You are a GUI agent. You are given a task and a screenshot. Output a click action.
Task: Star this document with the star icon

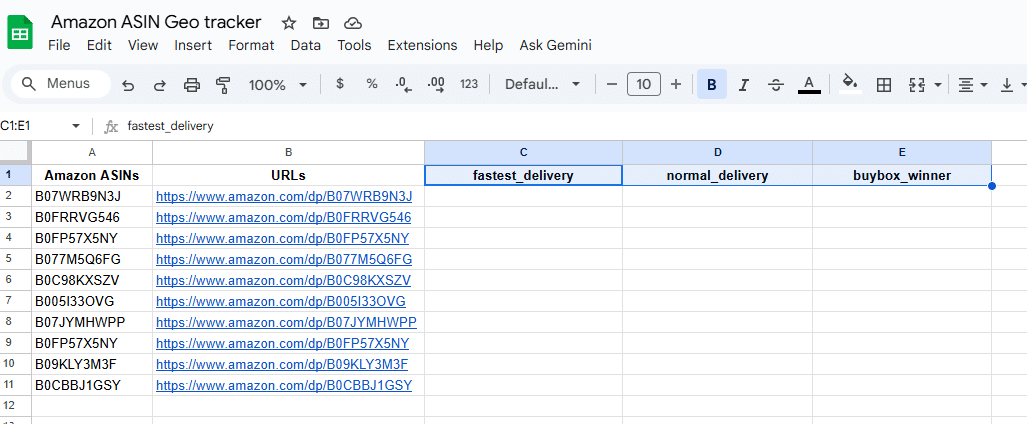click(288, 22)
